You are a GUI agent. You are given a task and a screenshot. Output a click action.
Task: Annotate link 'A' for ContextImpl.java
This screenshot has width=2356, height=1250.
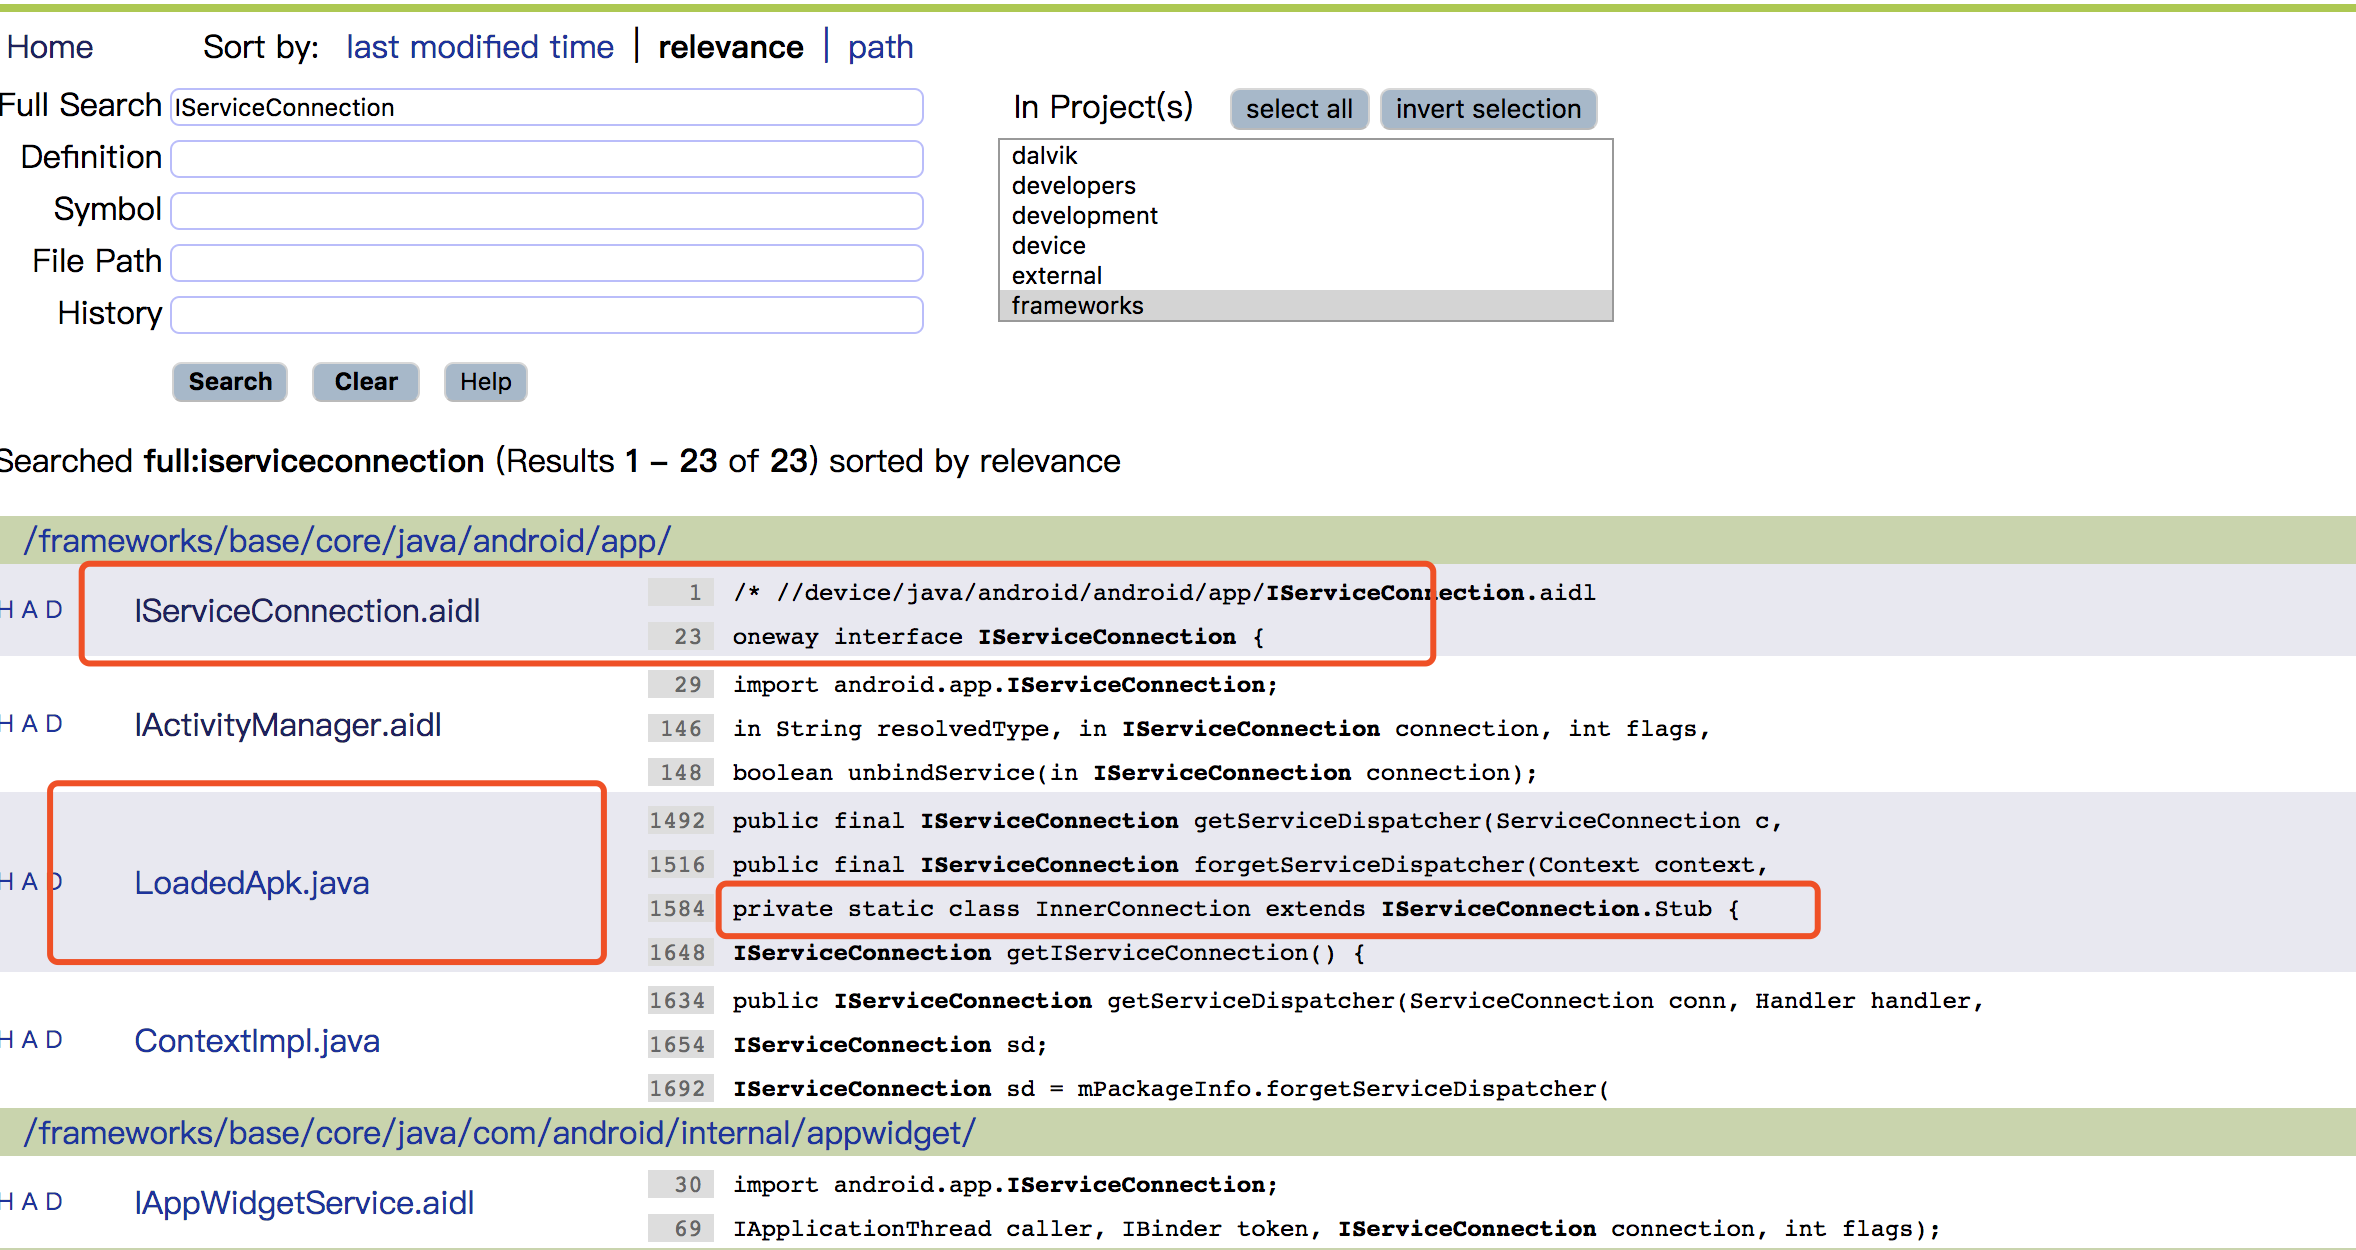click(x=30, y=1040)
